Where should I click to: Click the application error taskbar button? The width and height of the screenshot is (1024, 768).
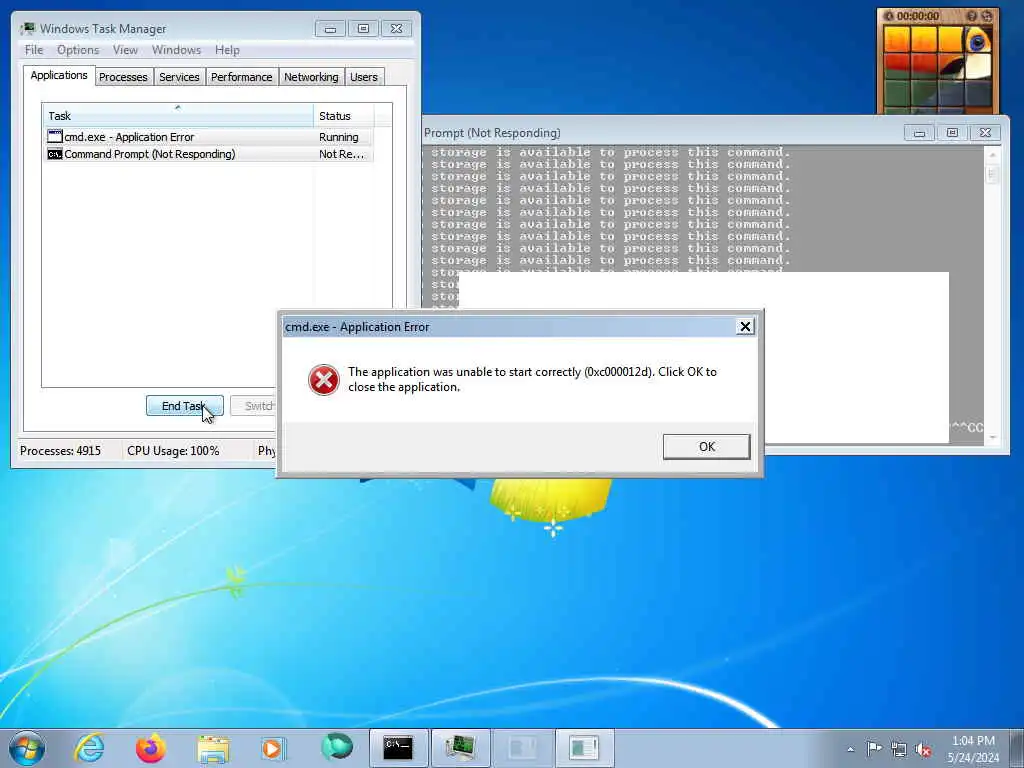click(x=584, y=748)
